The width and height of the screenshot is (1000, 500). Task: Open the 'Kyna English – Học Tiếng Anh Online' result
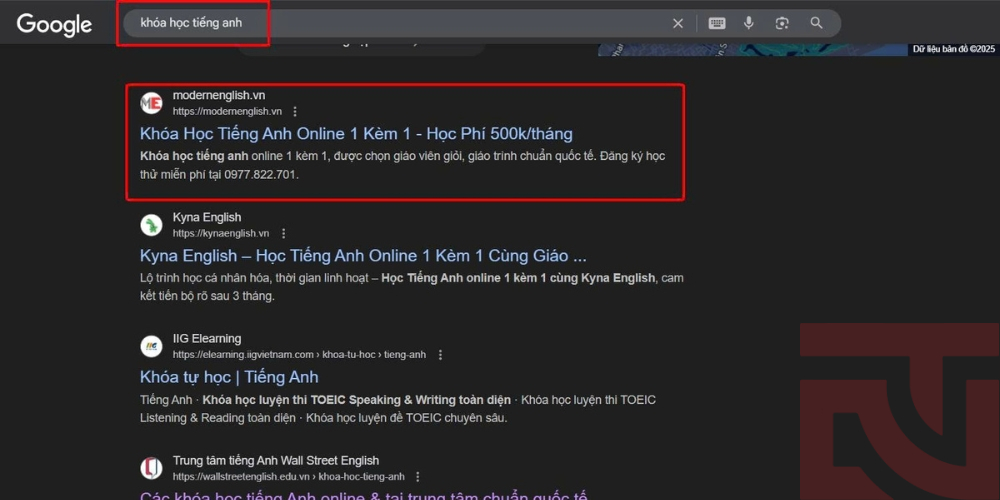[x=363, y=256]
